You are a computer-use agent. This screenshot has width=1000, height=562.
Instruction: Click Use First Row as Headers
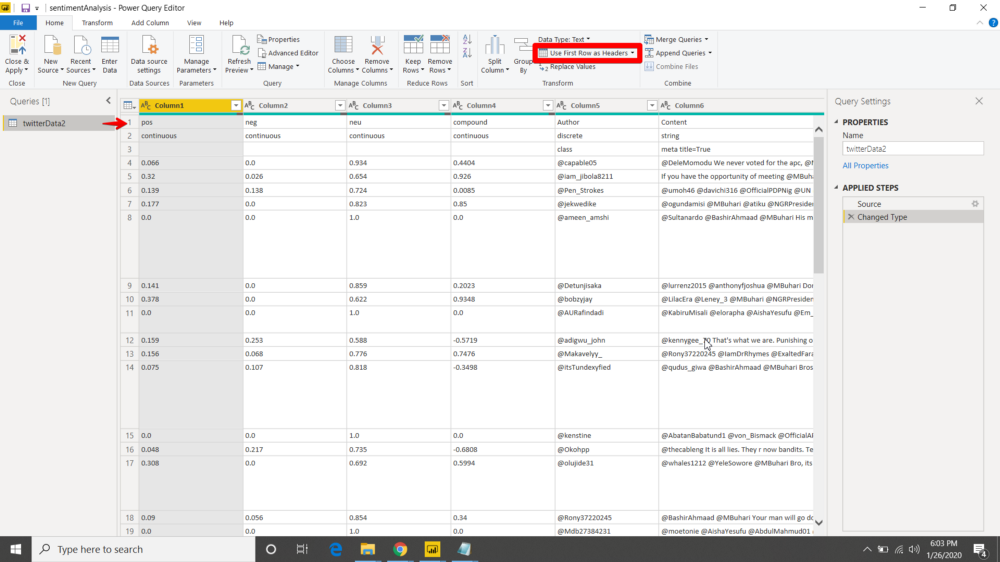(587, 53)
